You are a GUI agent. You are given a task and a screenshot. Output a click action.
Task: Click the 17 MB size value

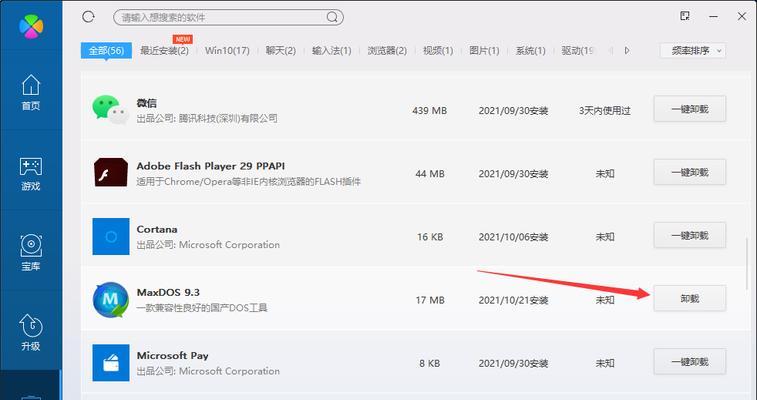430,300
